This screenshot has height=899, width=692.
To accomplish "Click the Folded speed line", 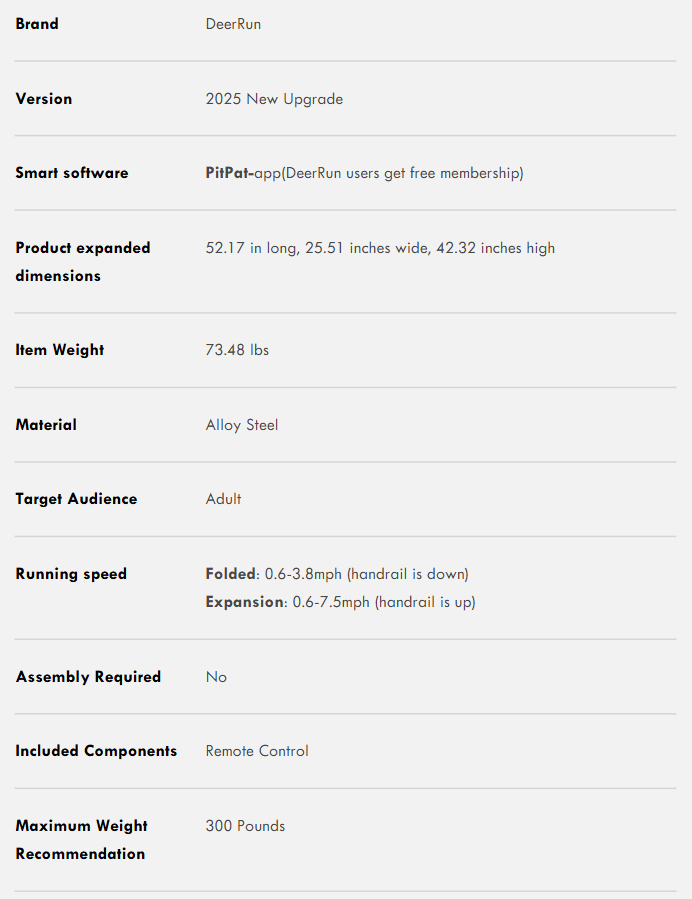I will pos(337,574).
